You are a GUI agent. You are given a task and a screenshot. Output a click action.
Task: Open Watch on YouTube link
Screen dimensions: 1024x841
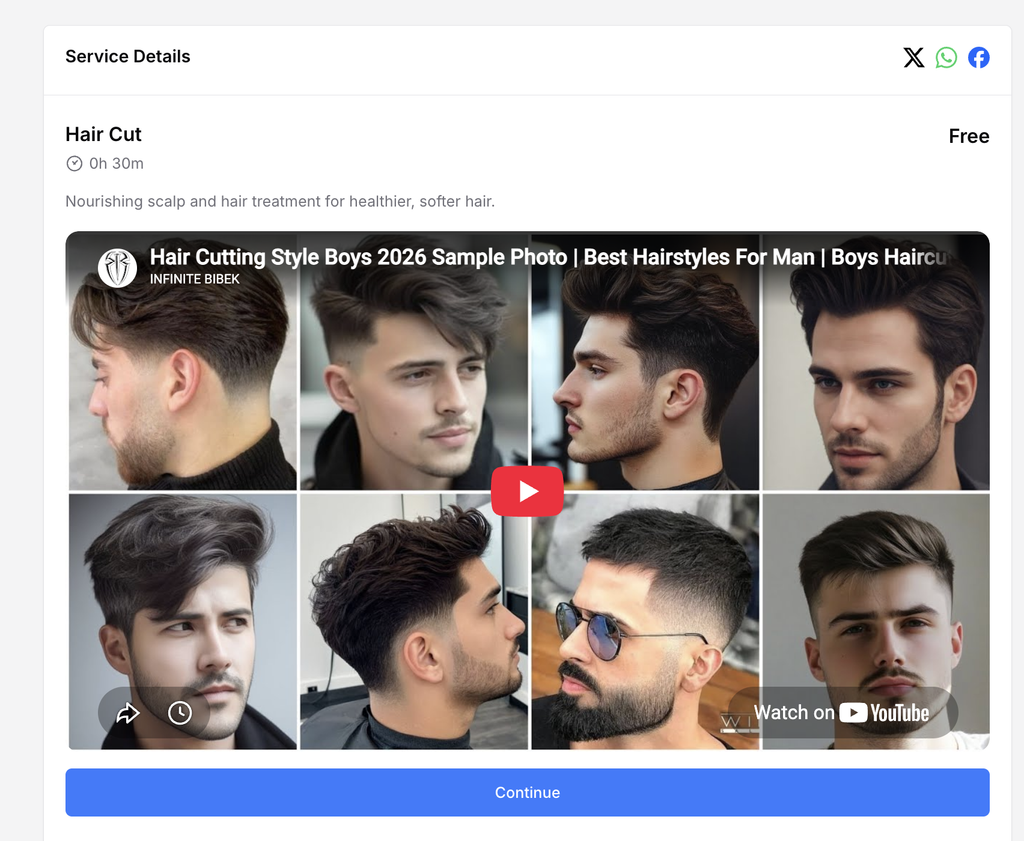click(x=841, y=712)
